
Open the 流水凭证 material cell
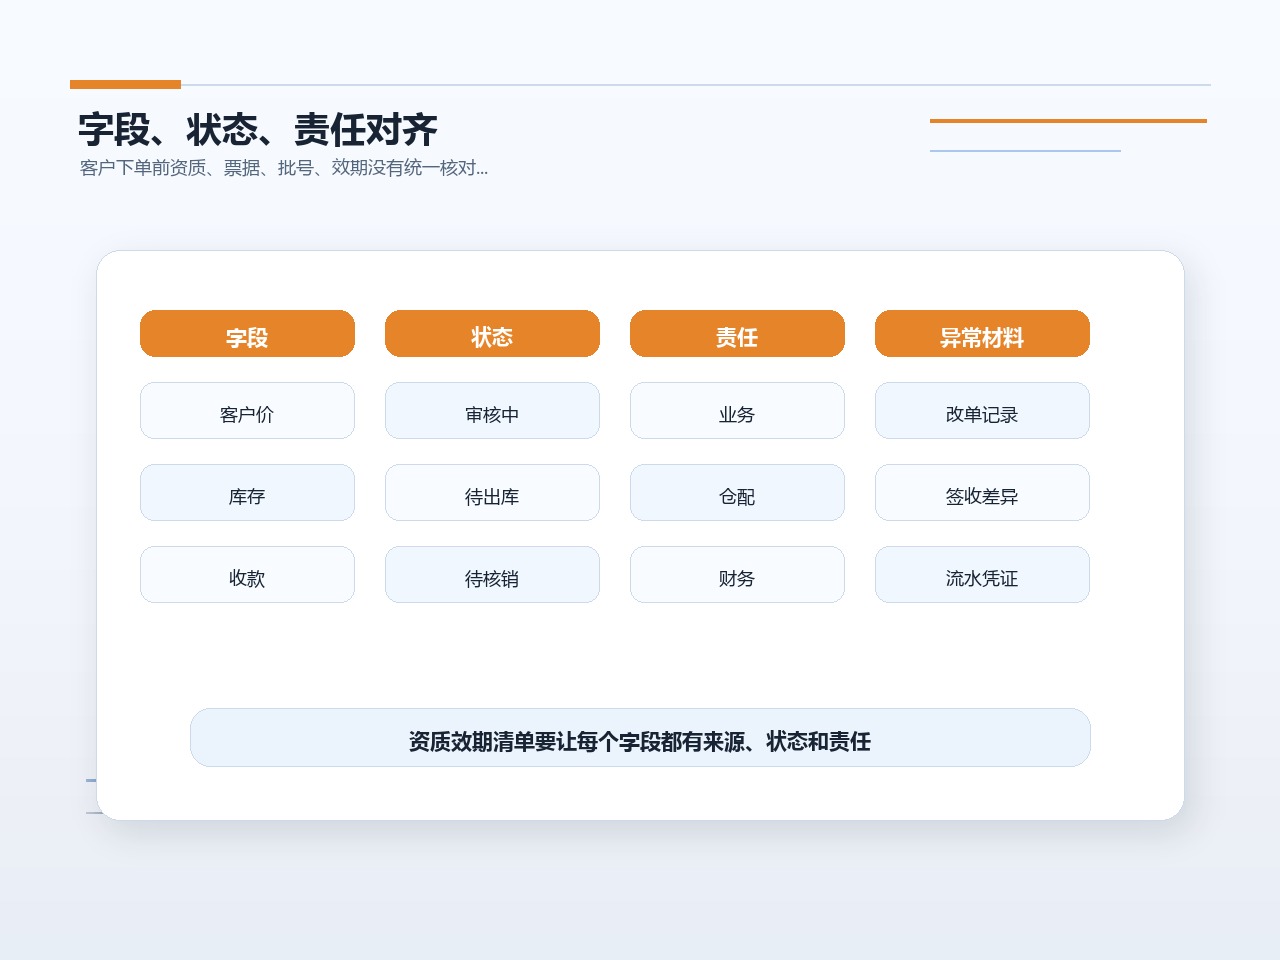tap(982, 574)
